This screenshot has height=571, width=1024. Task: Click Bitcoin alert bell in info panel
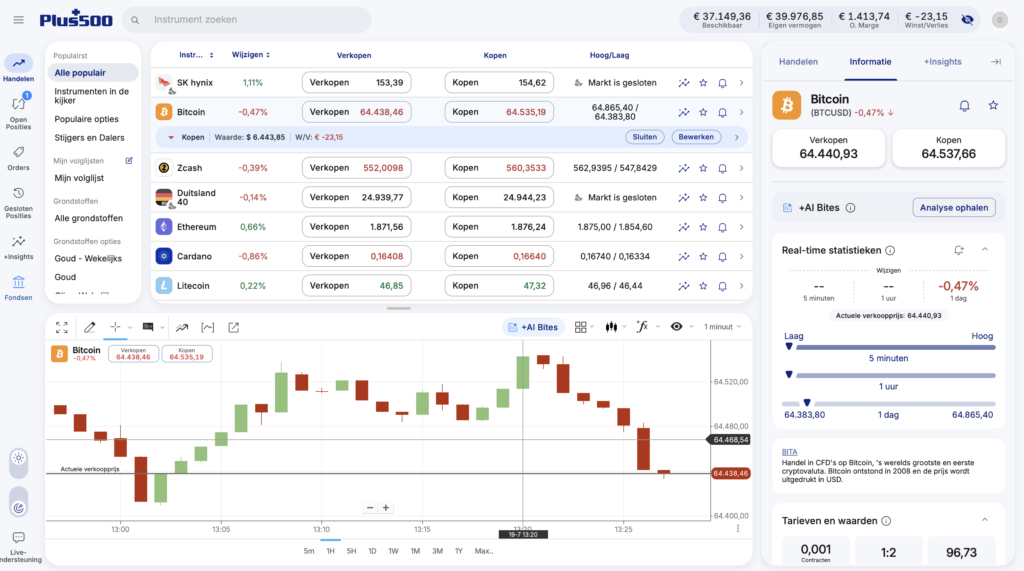coord(965,106)
